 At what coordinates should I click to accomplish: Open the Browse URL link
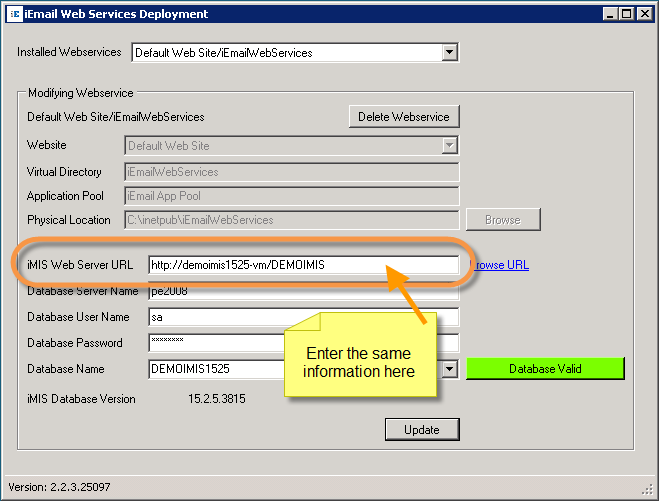[x=499, y=265]
